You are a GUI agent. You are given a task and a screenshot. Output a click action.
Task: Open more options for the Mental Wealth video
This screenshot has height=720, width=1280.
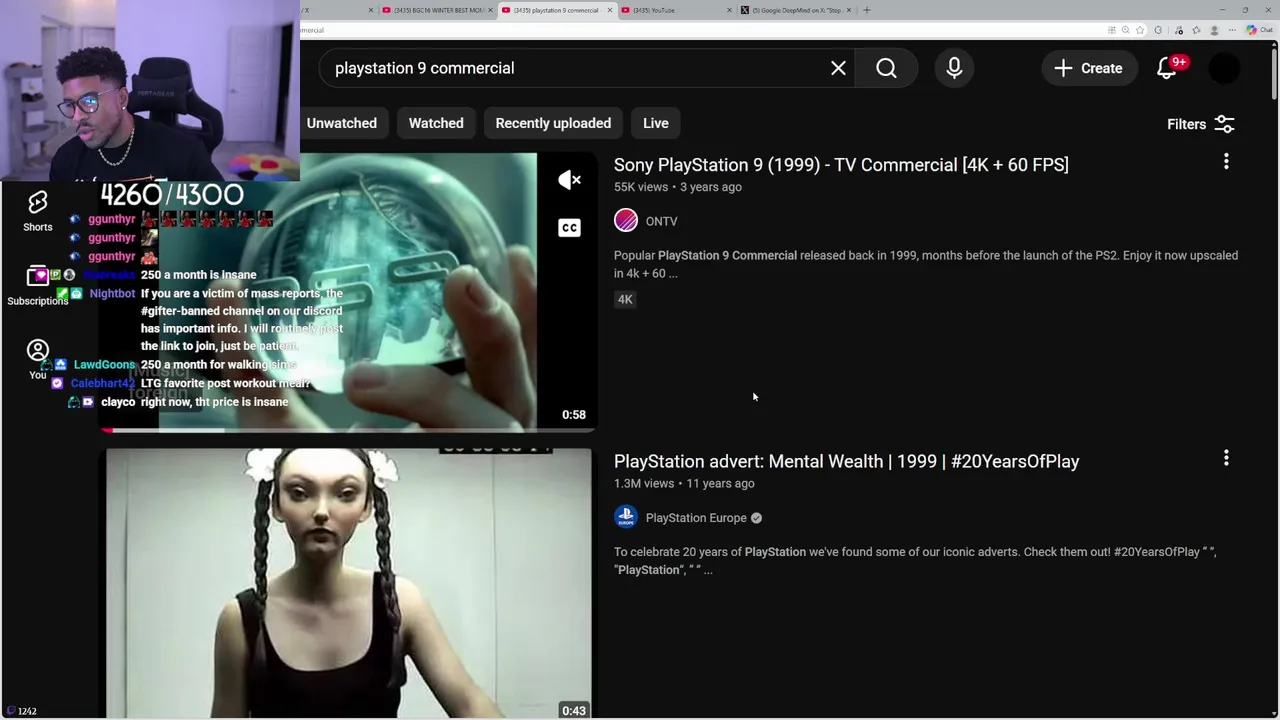(x=1226, y=458)
